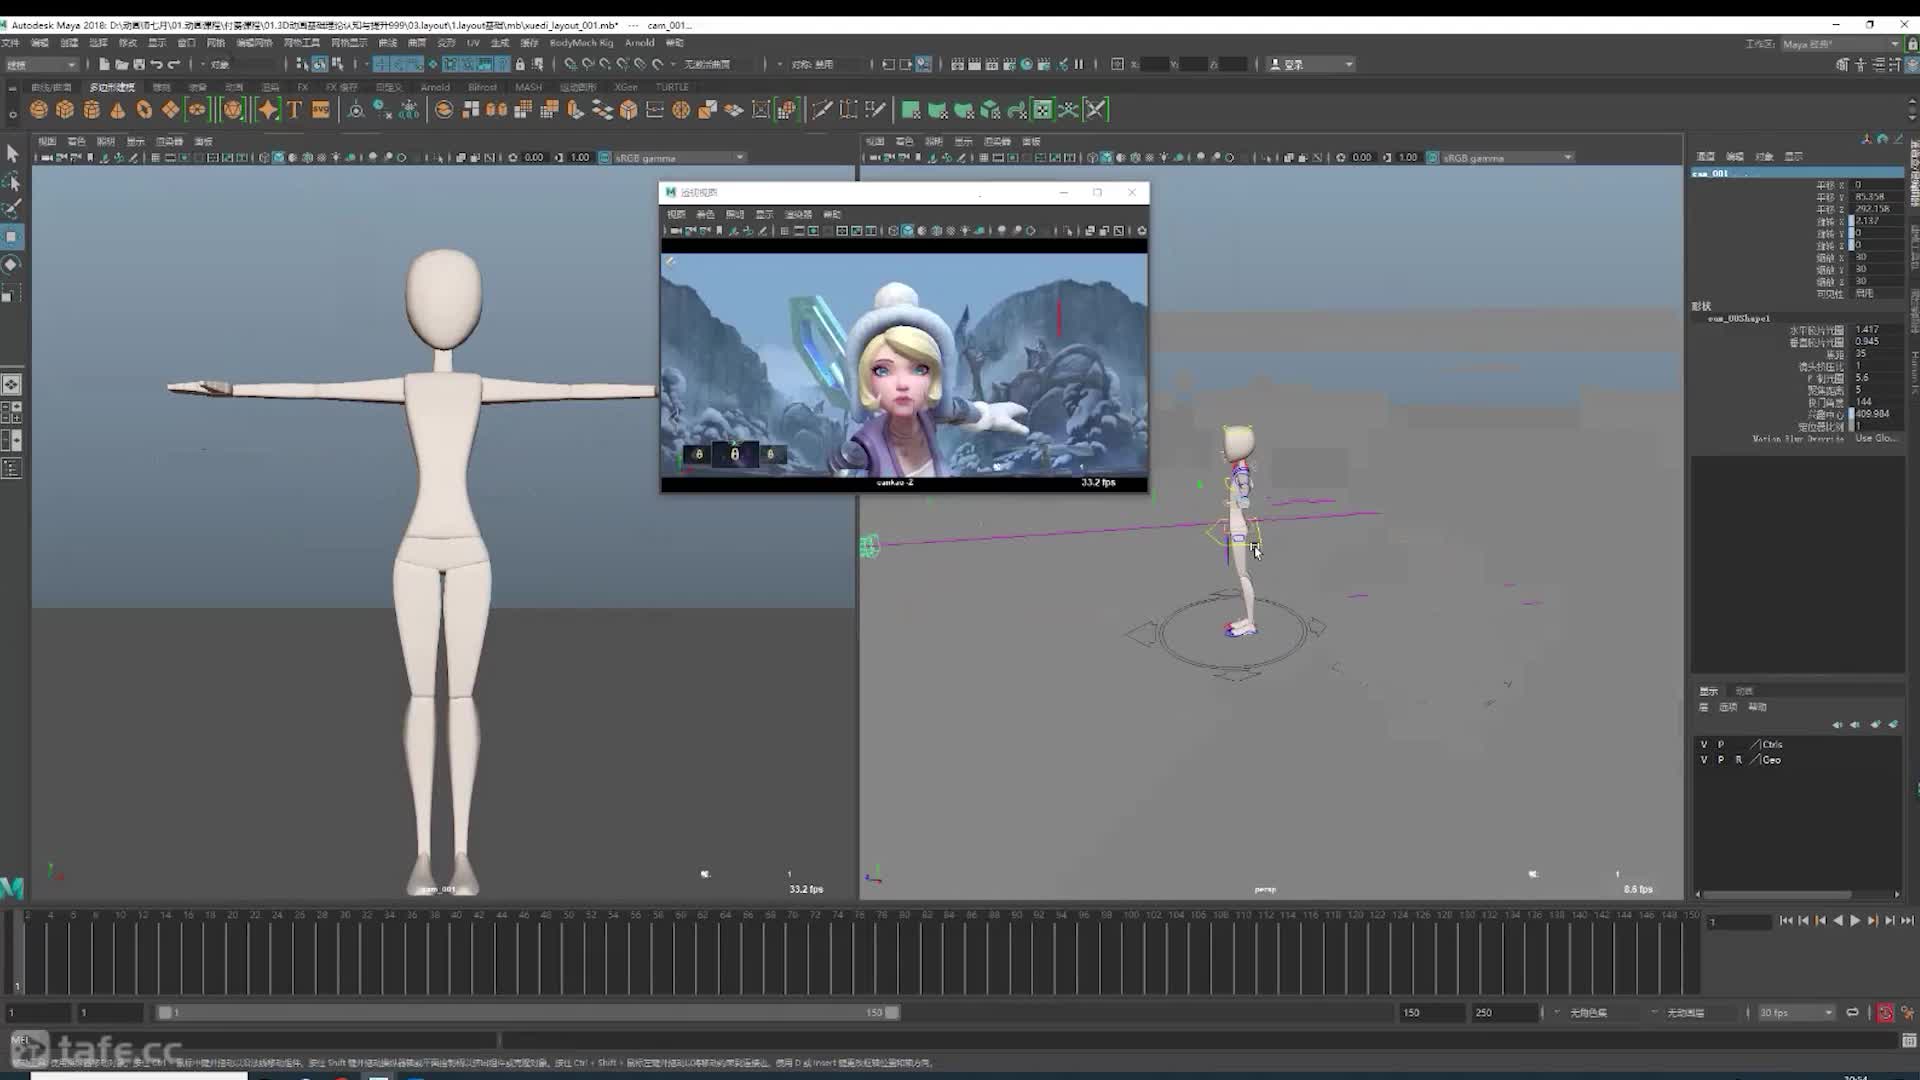The width and height of the screenshot is (1920, 1080).
Task: Switch to the MASH shelf tab
Action: click(x=528, y=87)
